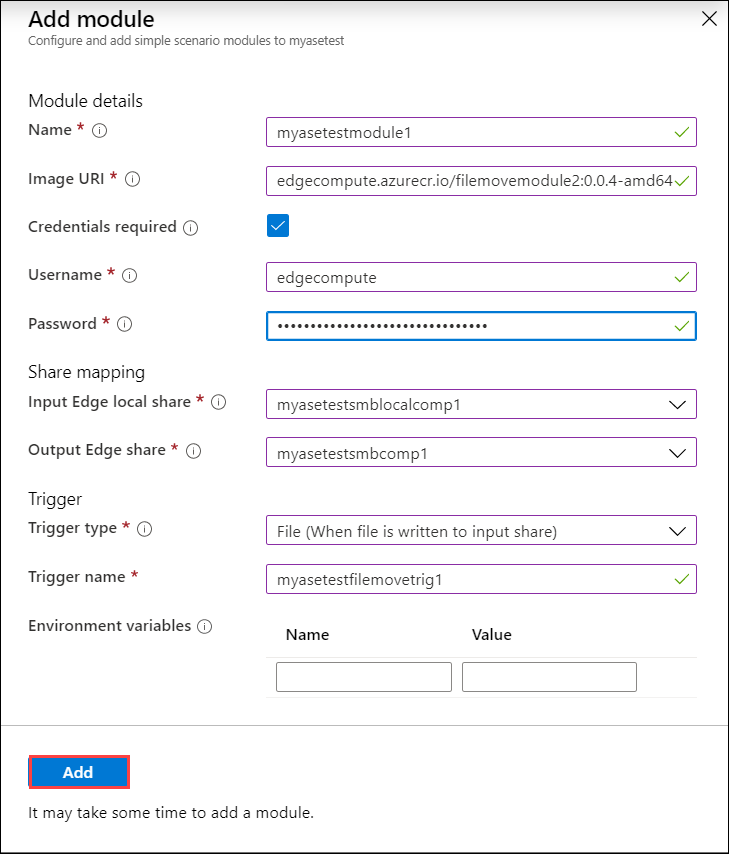Open the Environment variables info tooltip
The image size is (729, 854).
tap(206, 626)
